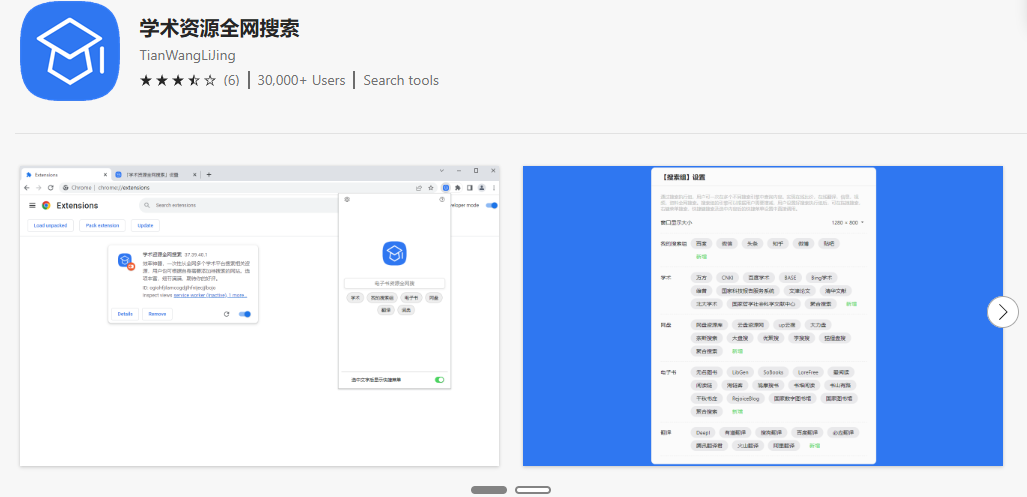Click the LoreFree chip in settings preview

809,371
